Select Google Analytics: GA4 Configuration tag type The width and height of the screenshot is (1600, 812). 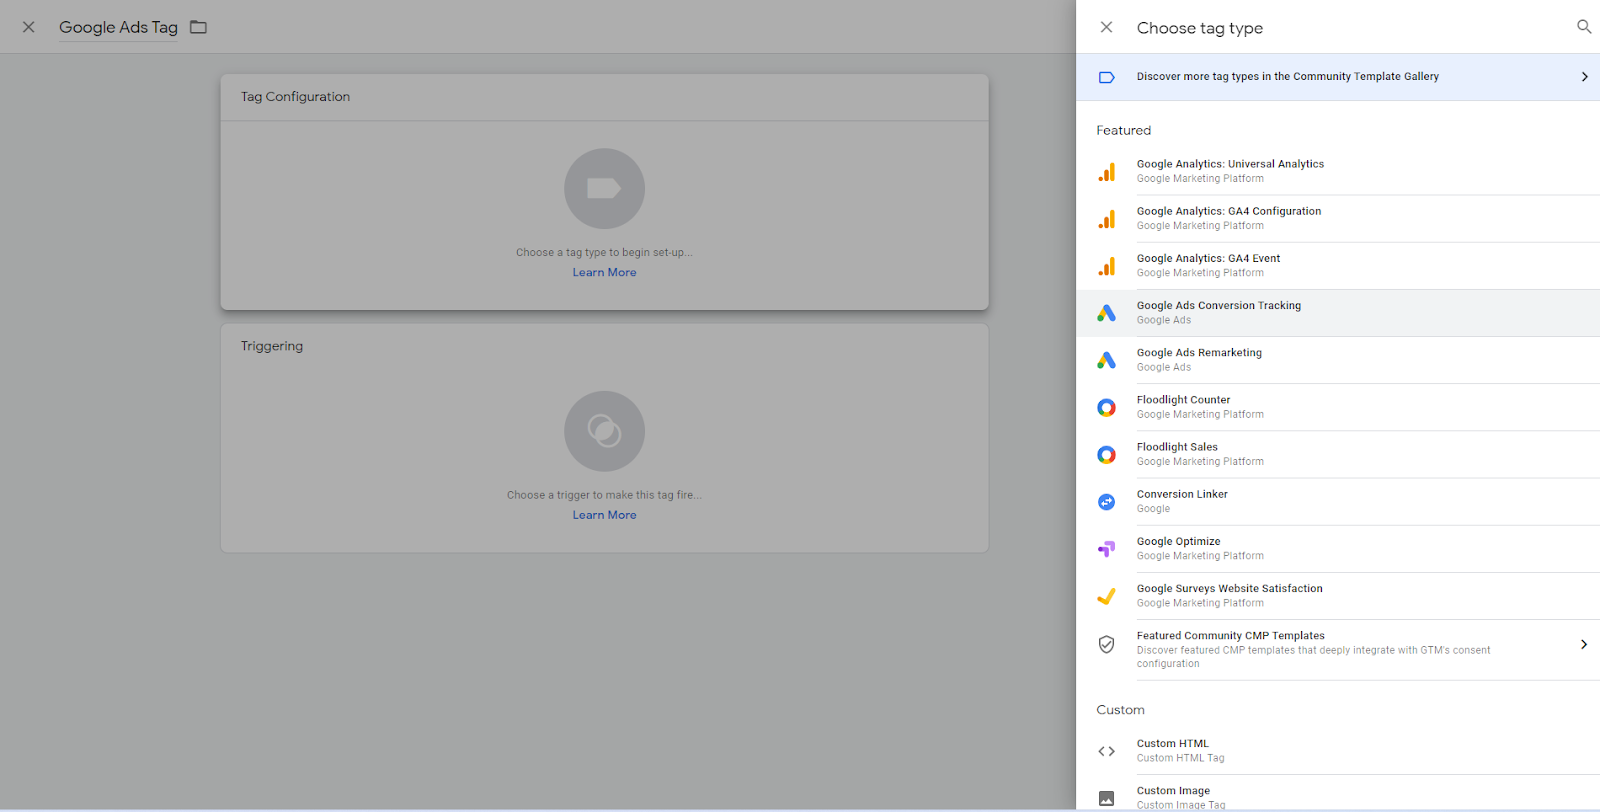click(1338, 218)
